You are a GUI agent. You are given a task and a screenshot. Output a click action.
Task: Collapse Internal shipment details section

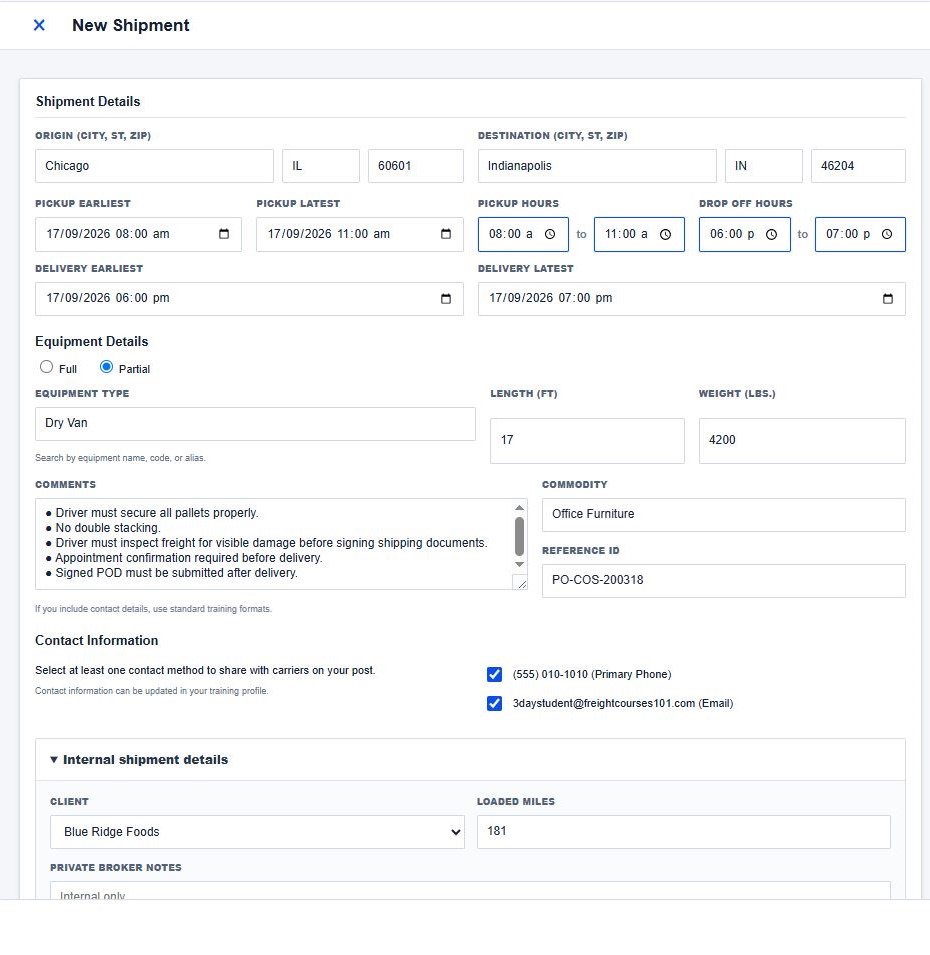(139, 759)
